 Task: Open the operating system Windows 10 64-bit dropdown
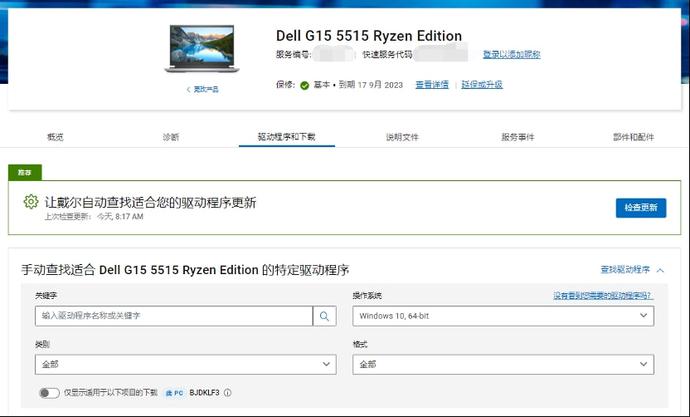503,316
